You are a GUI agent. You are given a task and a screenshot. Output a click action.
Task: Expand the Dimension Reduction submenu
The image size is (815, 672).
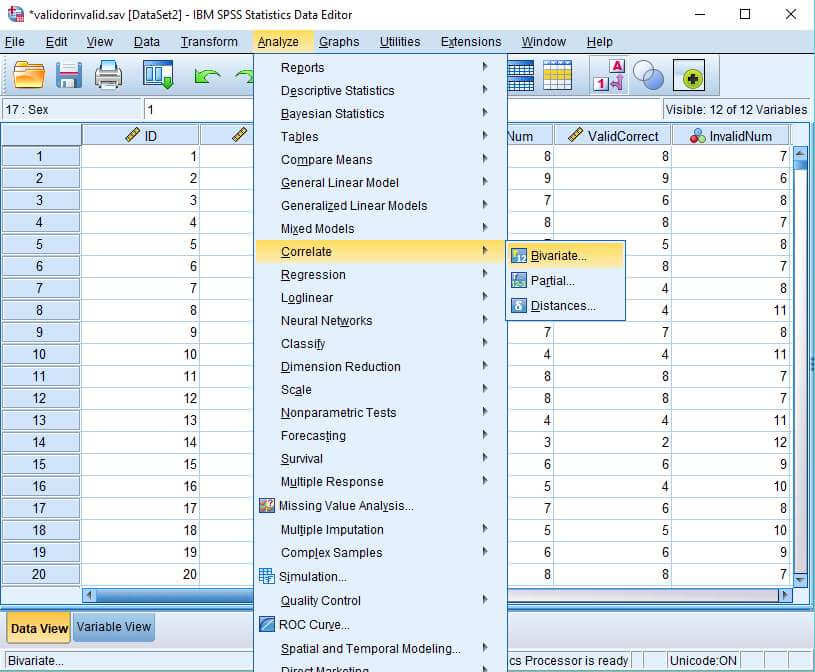(x=484, y=365)
